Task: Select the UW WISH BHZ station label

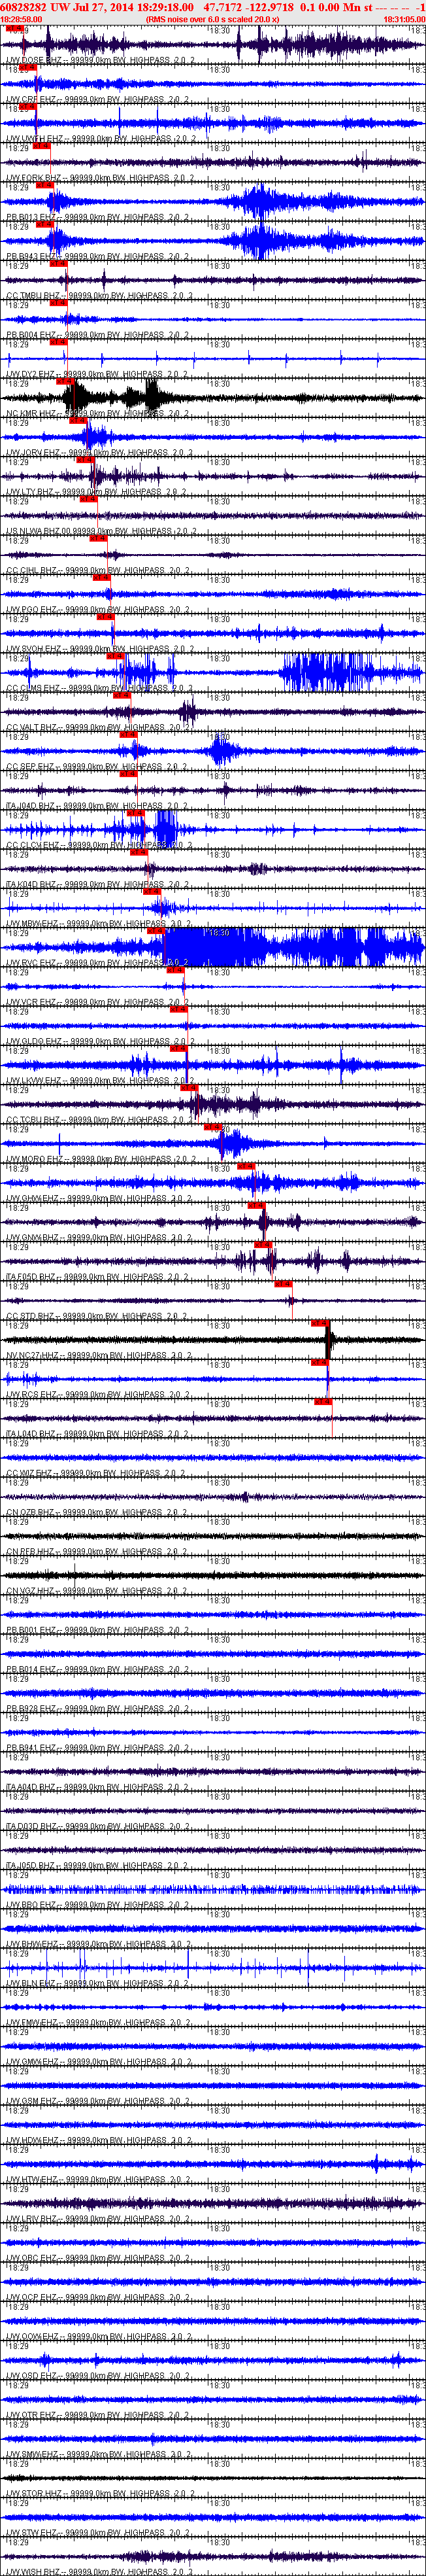Action: 100,2570
